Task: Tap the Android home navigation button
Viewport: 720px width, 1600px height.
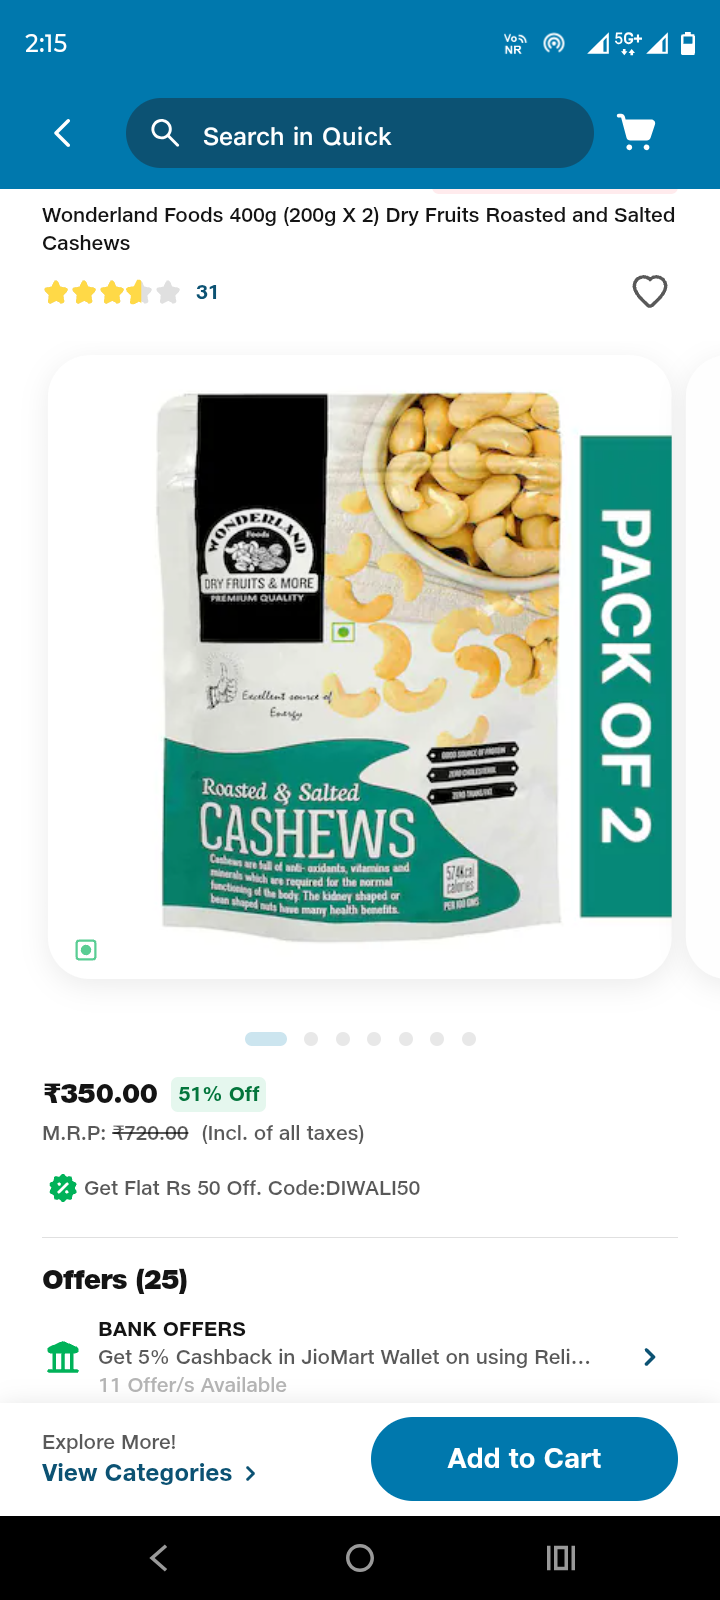Action: point(360,1558)
